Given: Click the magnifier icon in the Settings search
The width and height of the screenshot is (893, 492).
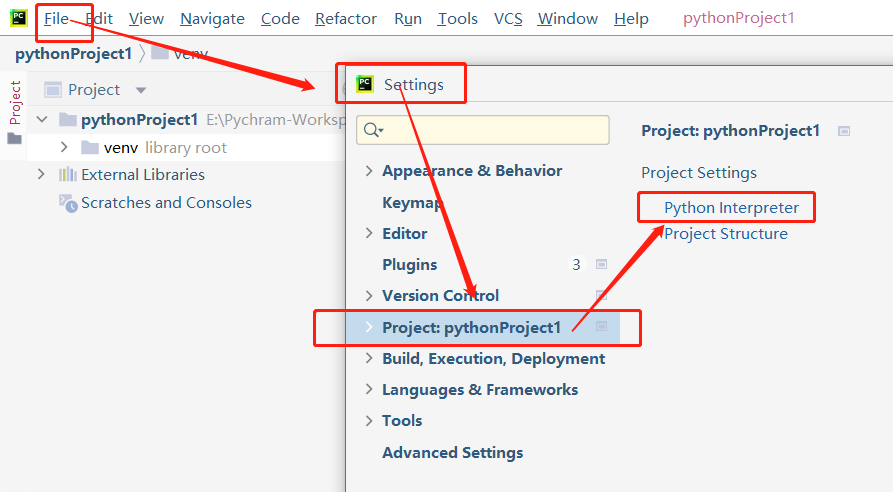Looking at the screenshot, I should (373, 130).
